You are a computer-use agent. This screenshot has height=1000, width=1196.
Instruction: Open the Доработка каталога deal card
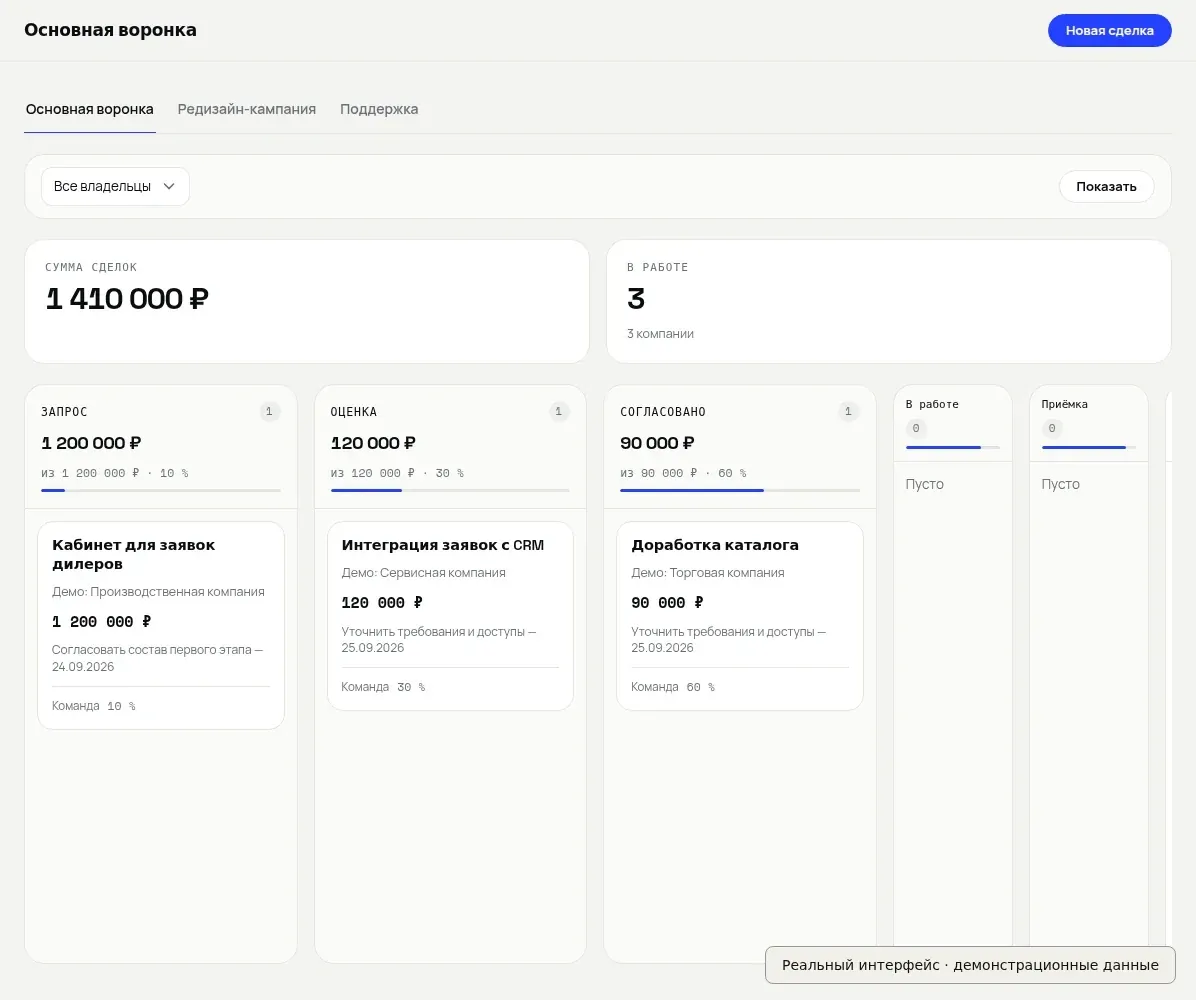click(x=740, y=616)
